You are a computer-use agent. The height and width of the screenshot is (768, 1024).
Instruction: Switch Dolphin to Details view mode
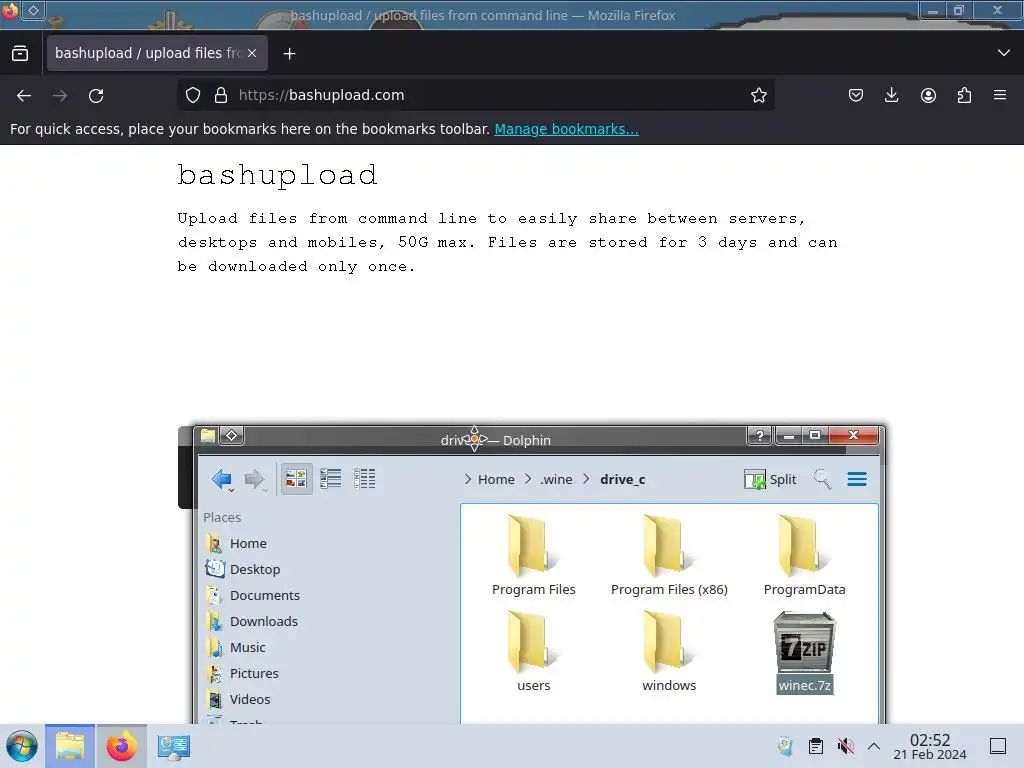click(x=364, y=479)
